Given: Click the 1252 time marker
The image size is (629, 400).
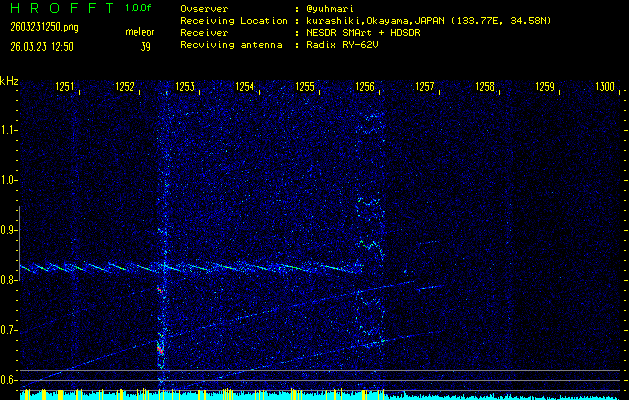Looking at the screenshot, I should click(x=125, y=86).
